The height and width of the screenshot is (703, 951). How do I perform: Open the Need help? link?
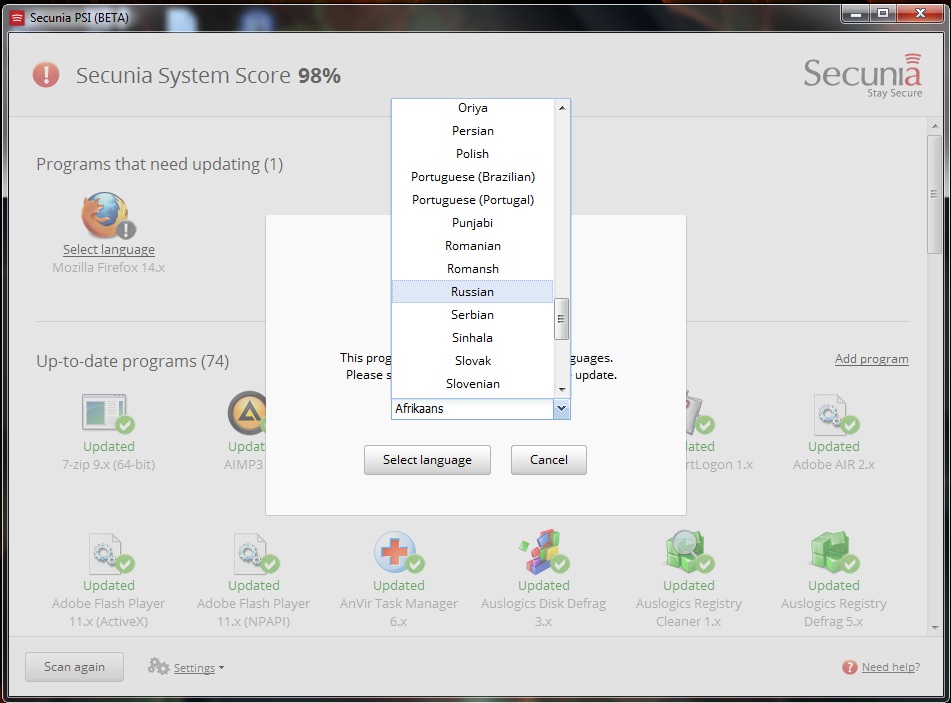(890, 667)
